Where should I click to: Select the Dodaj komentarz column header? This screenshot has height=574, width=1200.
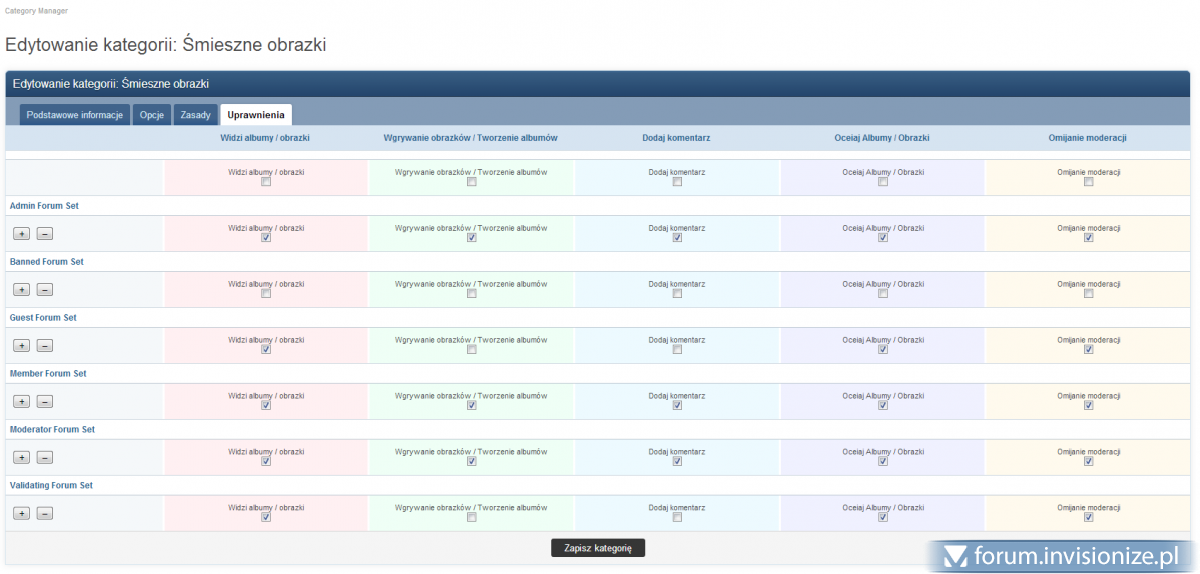(x=676, y=138)
